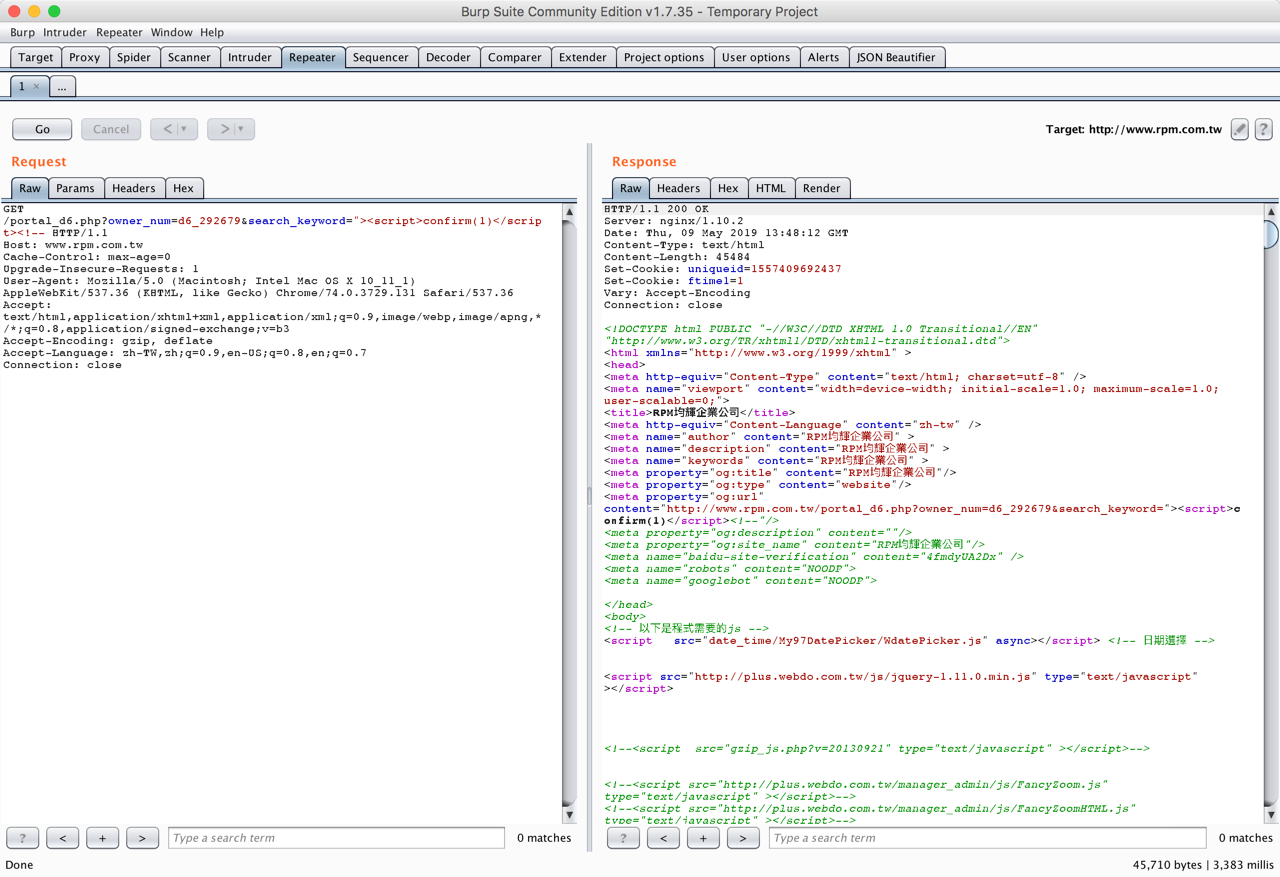The image size is (1280, 877).
Task: Open history back dropdown arrow
Action: 184,129
